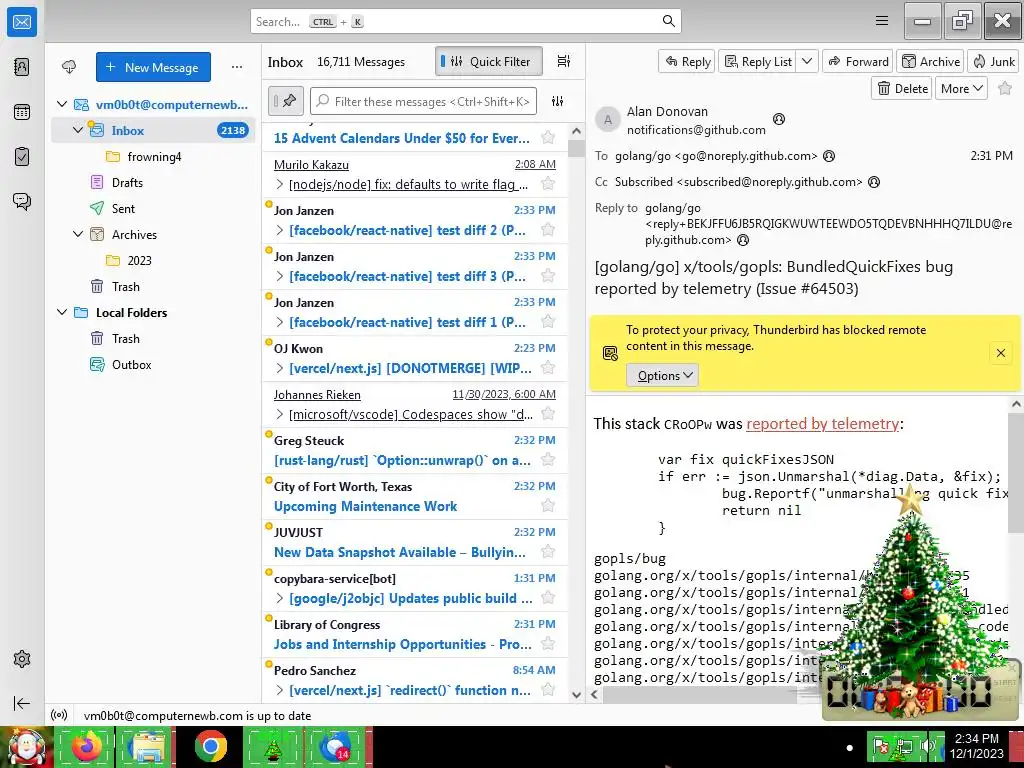The height and width of the screenshot is (768, 1024).
Task: Click the Reply button
Action: pyautogui.click(x=687, y=61)
